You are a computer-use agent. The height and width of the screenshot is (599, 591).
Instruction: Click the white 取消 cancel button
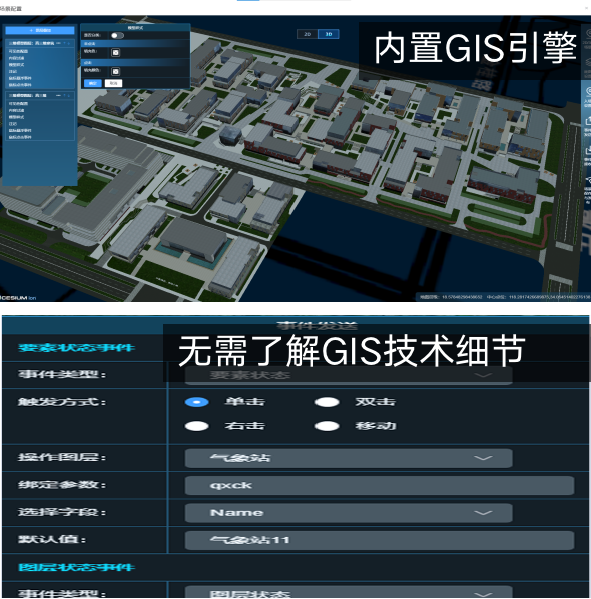coord(113,83)
